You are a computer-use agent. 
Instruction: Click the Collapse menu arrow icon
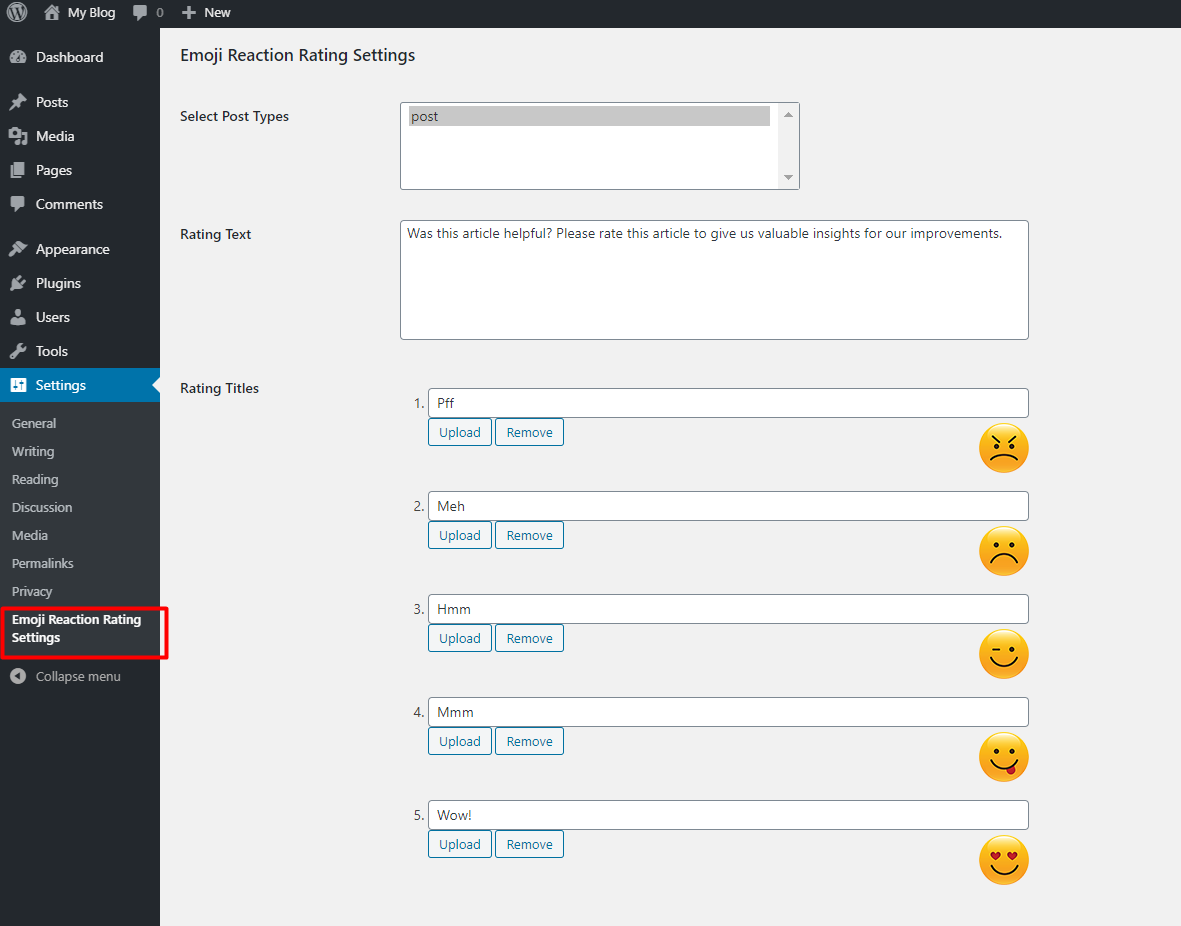18,677
